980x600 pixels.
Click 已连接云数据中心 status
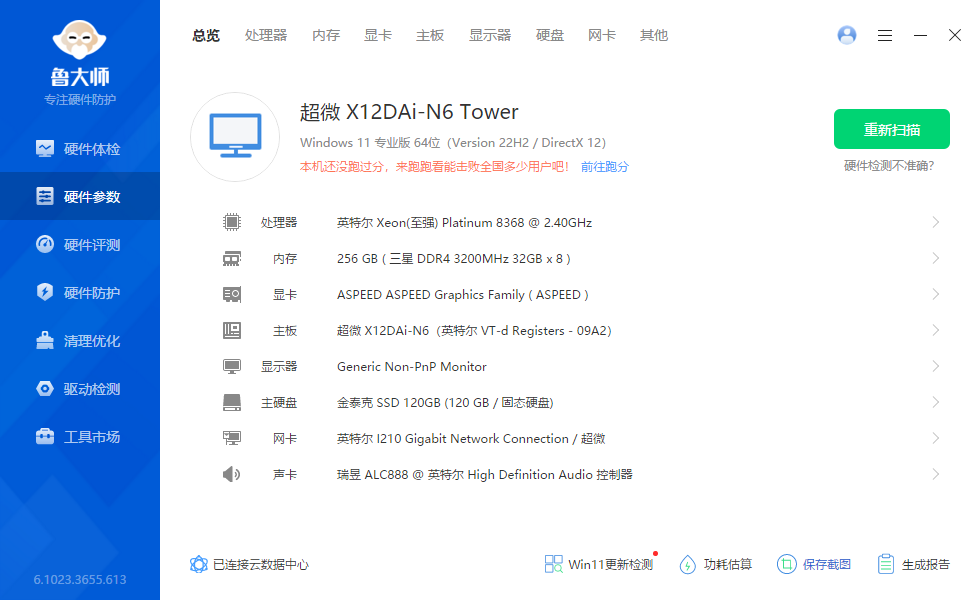(x=249, y=564)
